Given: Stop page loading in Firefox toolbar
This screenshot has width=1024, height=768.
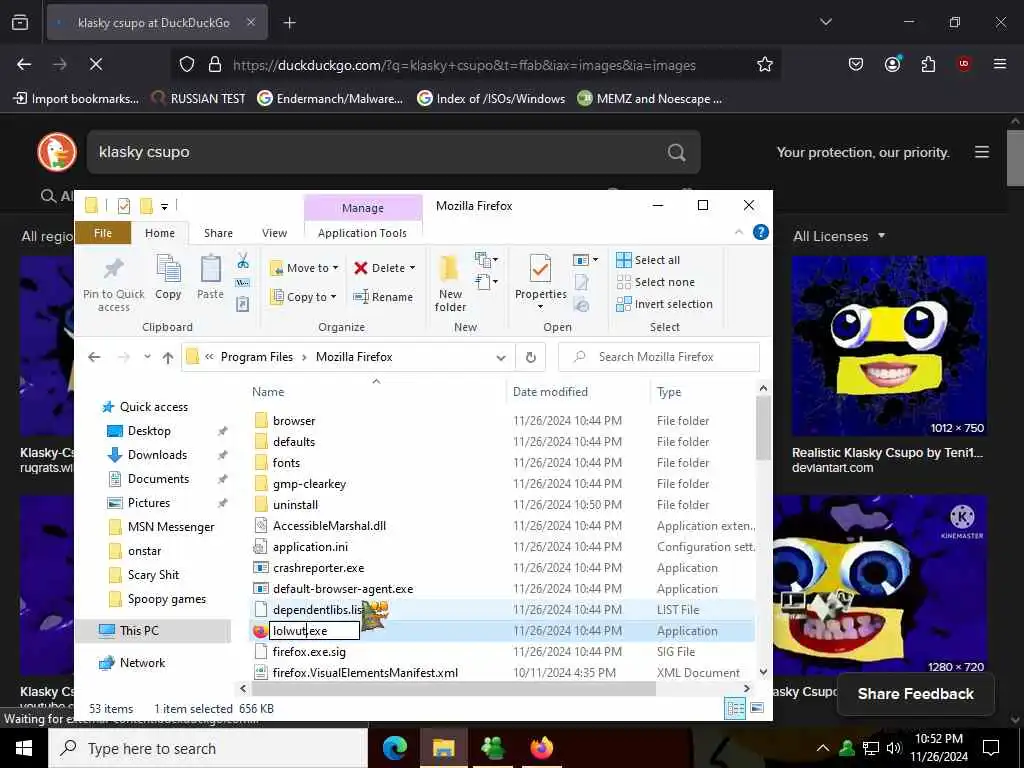Looking at the screenshot, I should click(x=95, y=64).
